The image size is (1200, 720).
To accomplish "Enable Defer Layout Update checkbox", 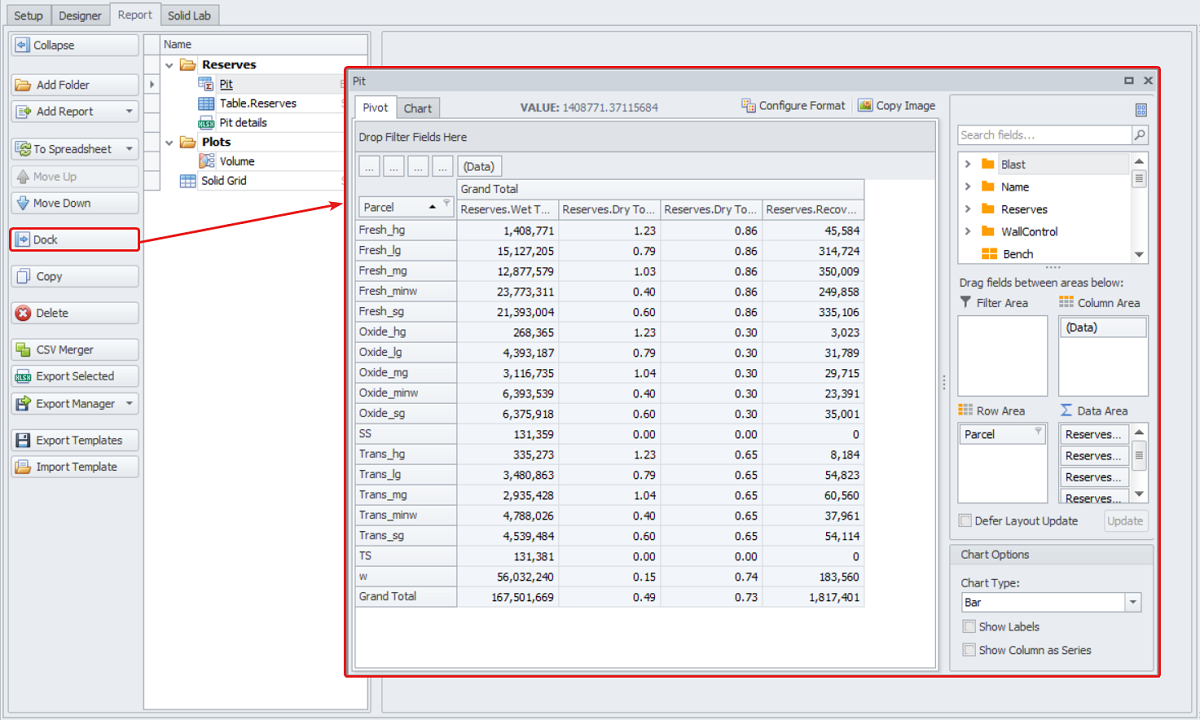I will click(965, 521).
